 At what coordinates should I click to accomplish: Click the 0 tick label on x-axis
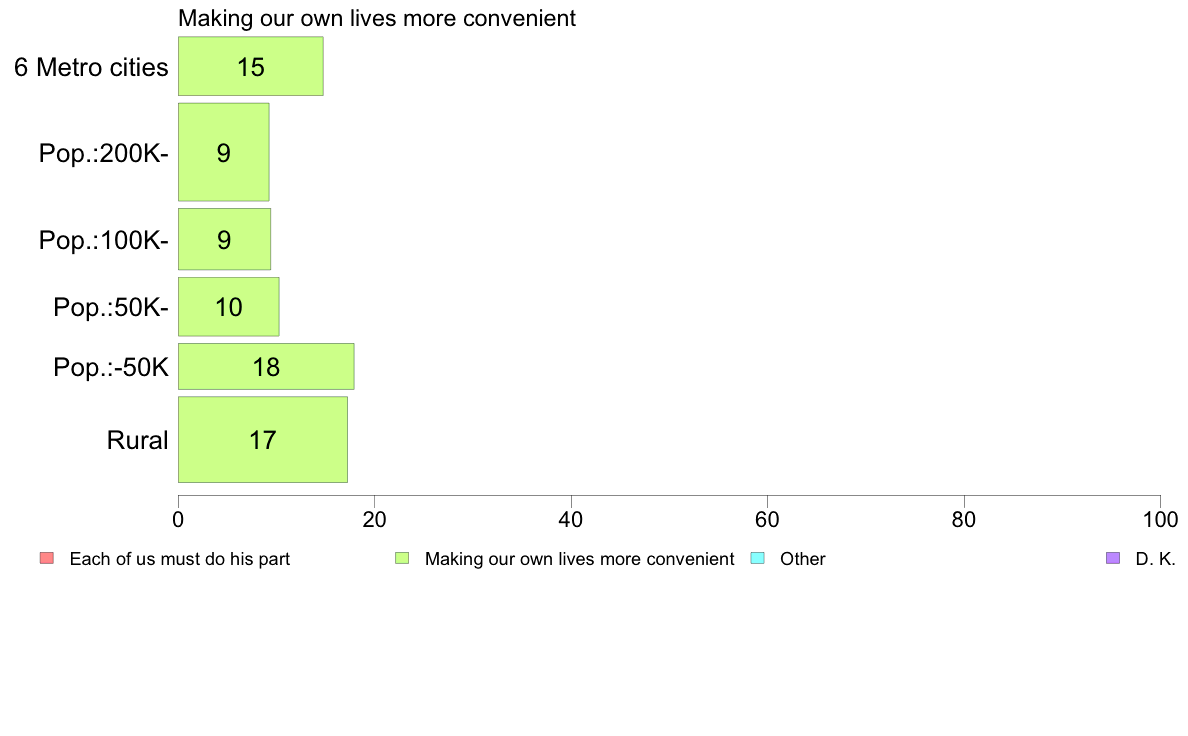point(178,519)
